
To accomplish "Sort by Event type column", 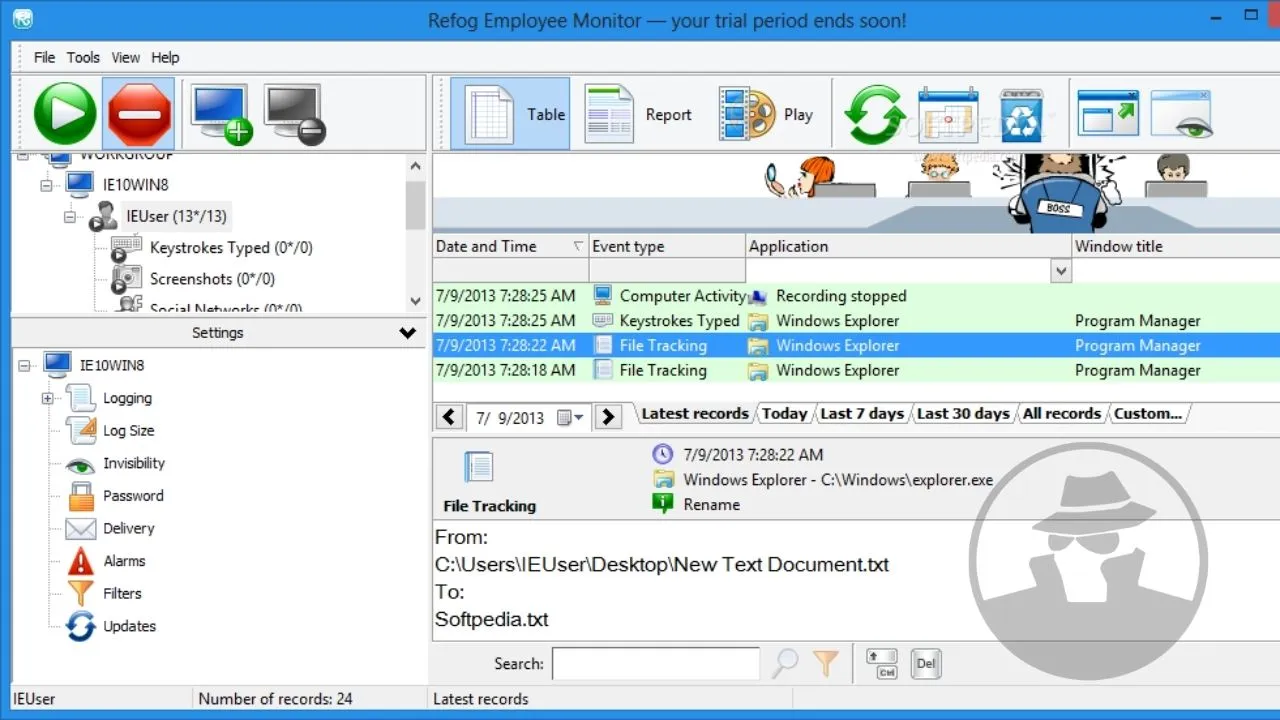I will click(x=667, y=246).
